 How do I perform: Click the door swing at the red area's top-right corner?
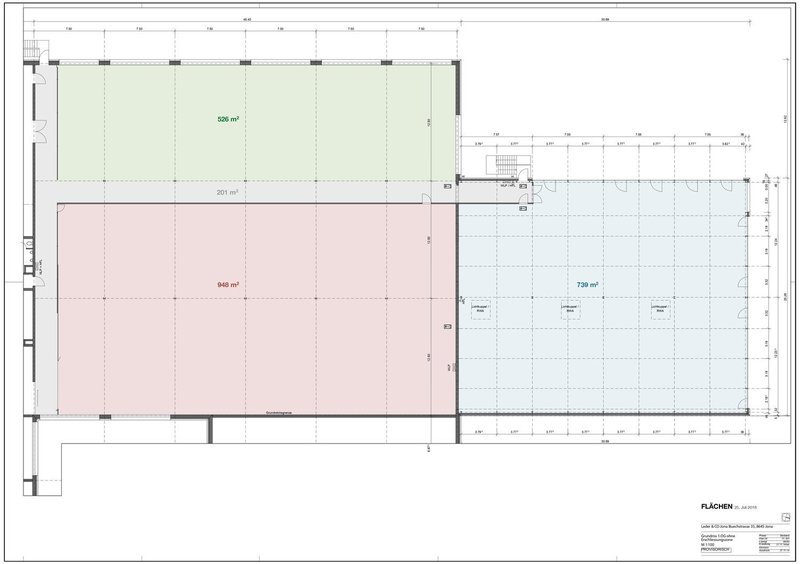(x=427, y=200)
